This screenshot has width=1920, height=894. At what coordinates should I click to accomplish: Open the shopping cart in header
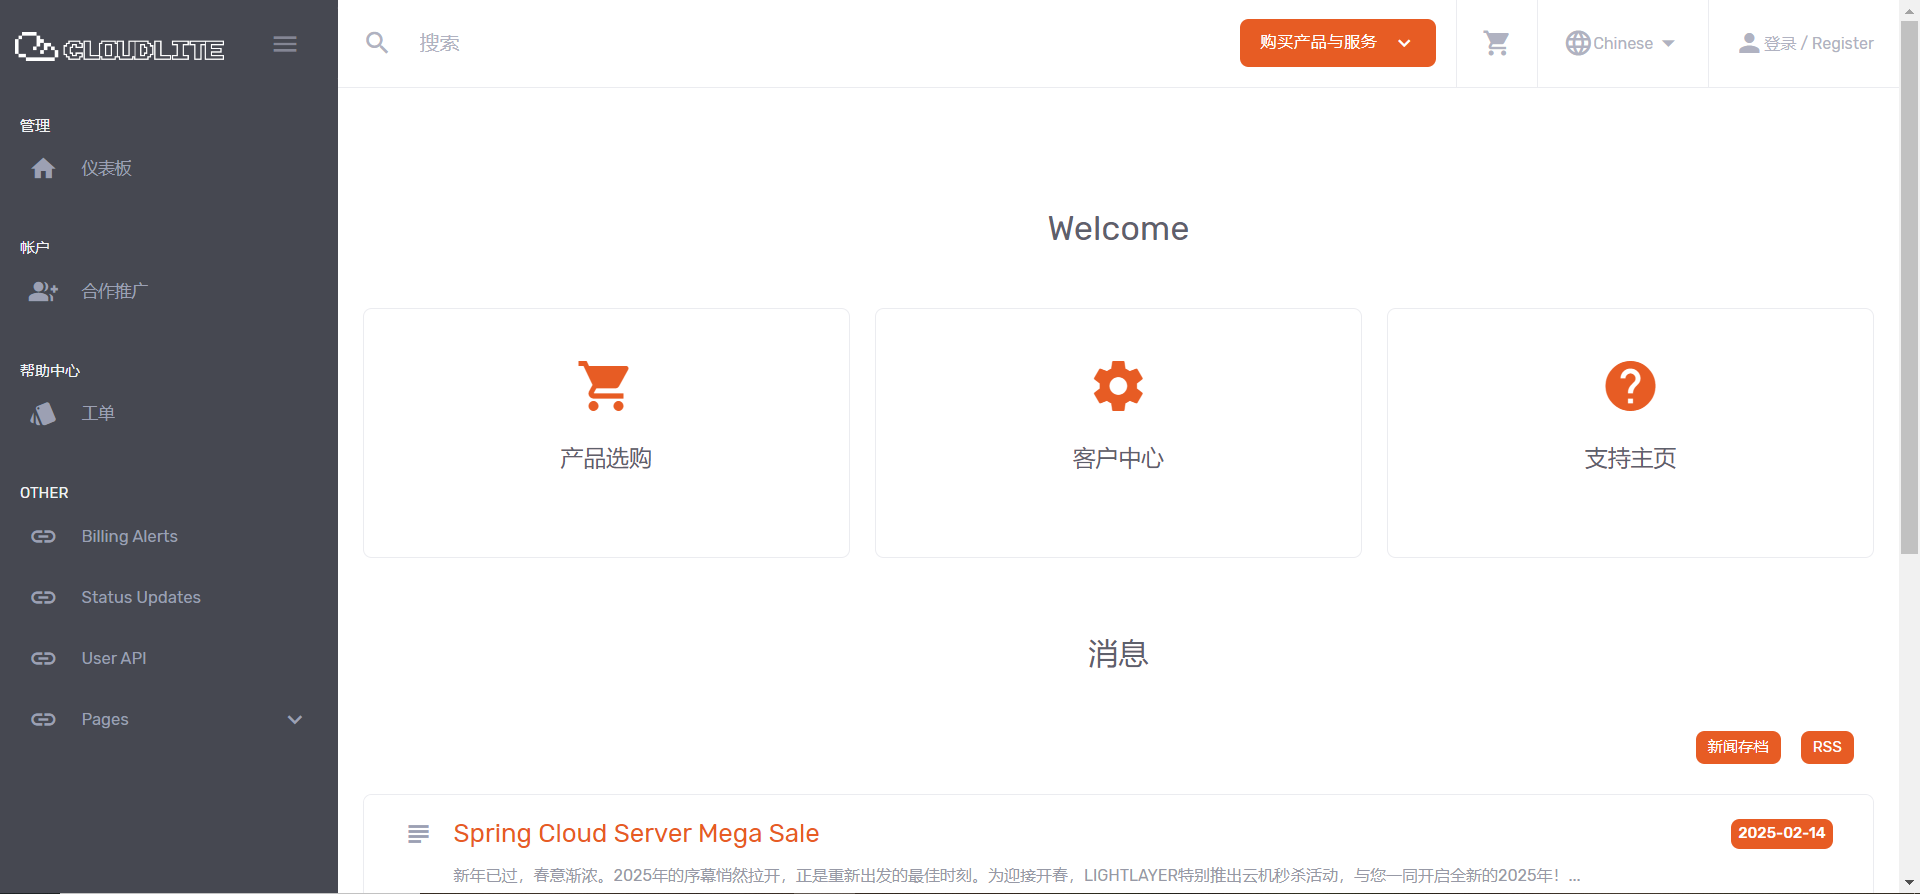click(x=1496, y=43)
